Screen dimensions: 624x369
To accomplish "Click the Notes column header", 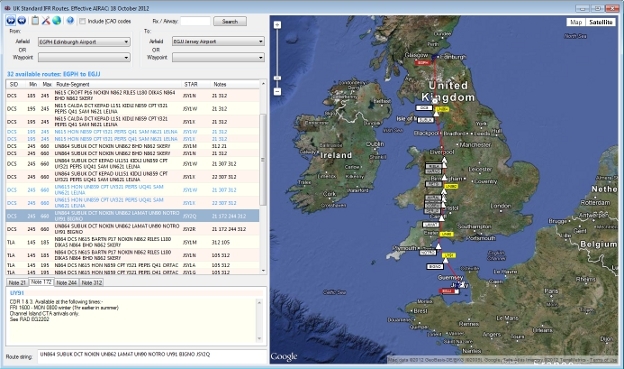I will click(235, 84).
